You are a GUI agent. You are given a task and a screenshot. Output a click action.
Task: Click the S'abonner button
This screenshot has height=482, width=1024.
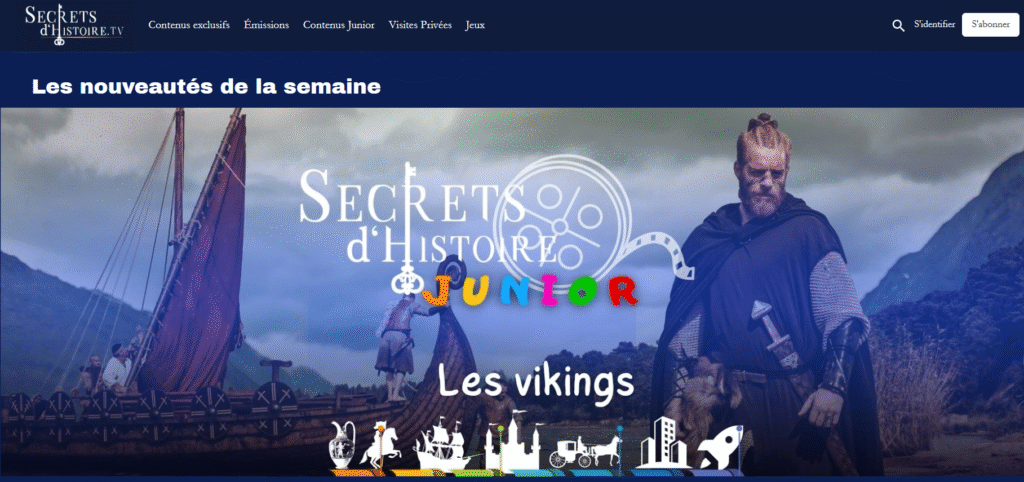pyautogui.click(x=990, y=25)
